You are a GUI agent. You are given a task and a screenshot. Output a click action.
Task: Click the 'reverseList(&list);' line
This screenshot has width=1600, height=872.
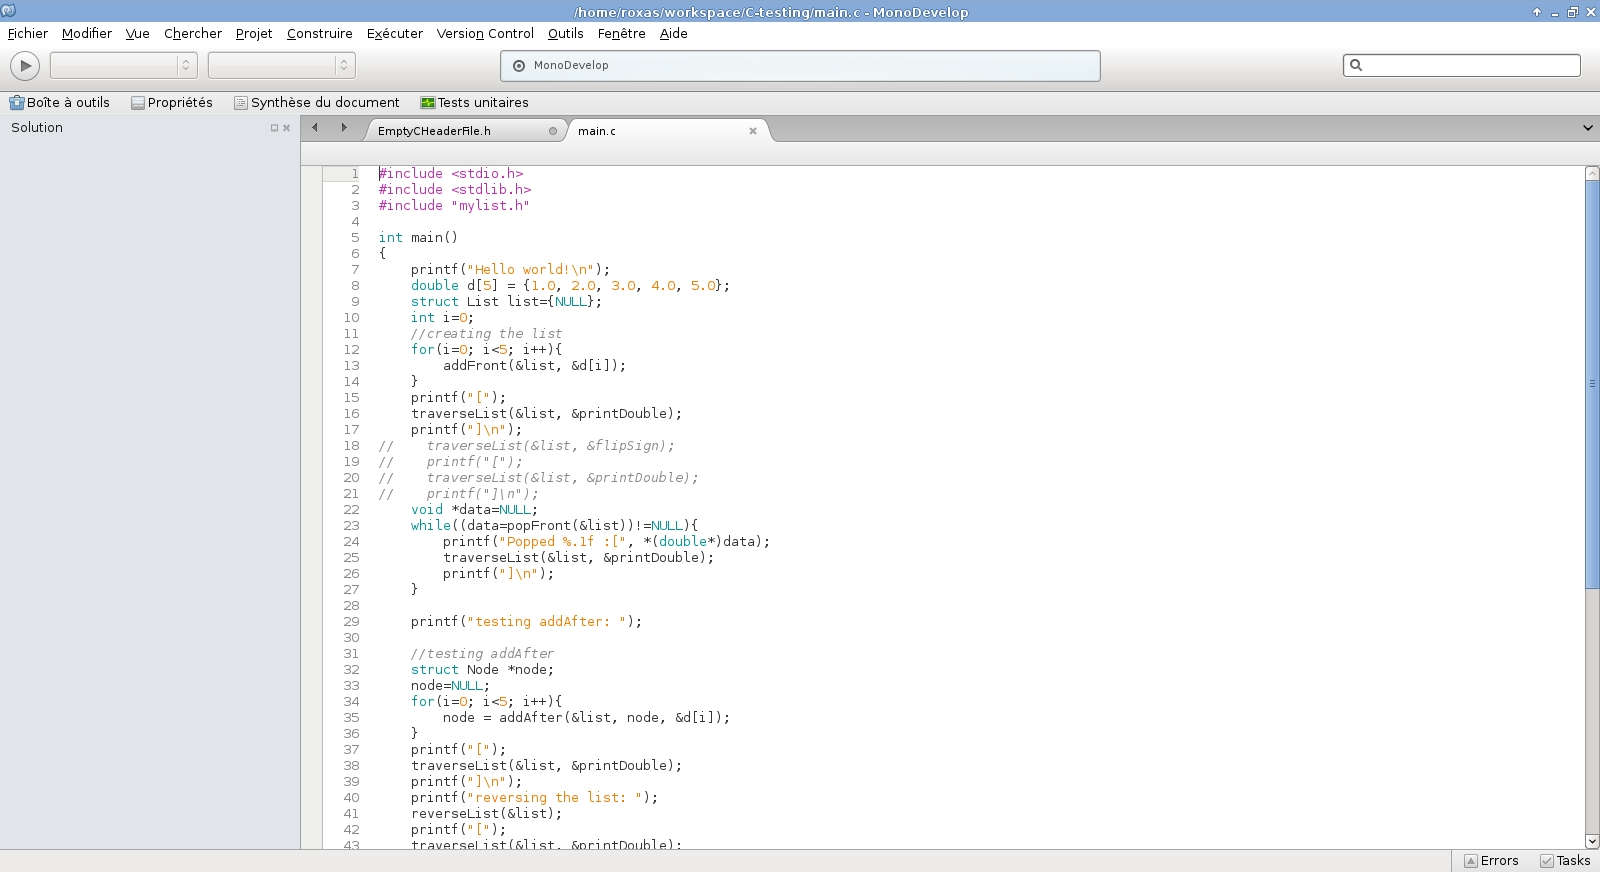[486, 814]
